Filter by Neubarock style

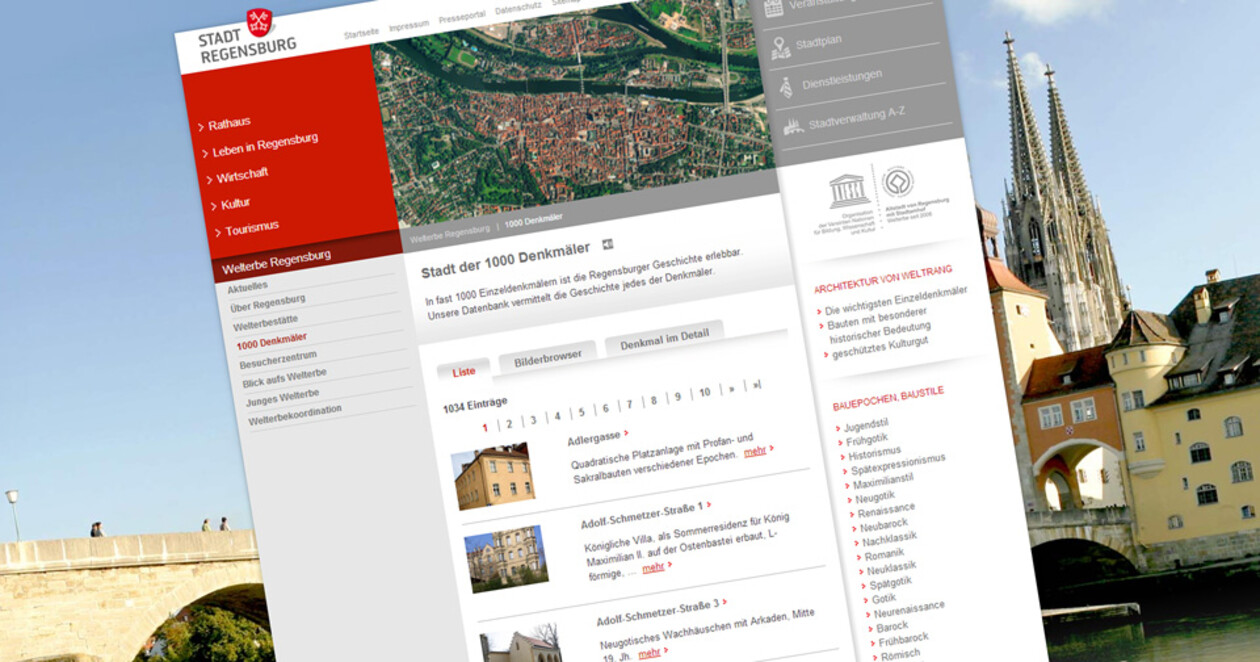coord(884,525)
